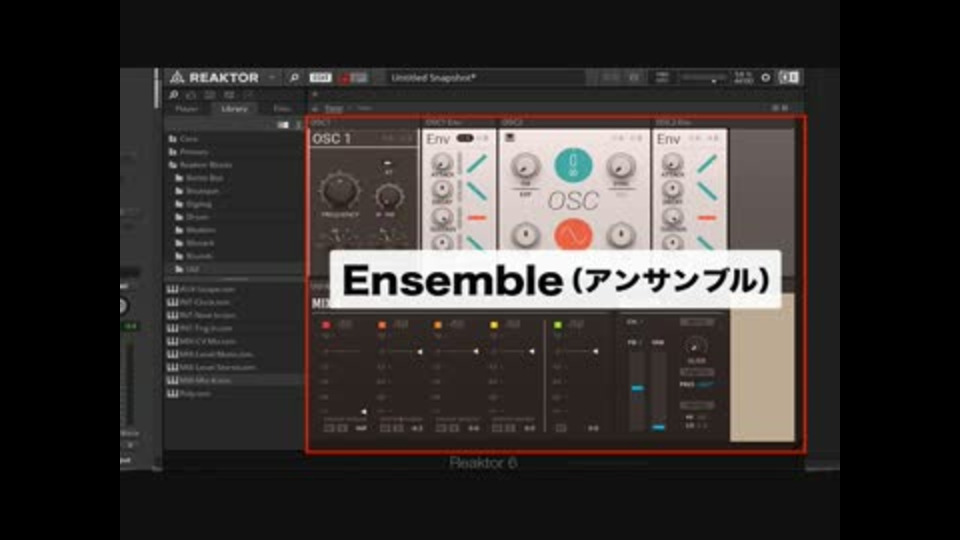The width and height of the screenshot is (960, 540).
Task: Select the highlighted MIX-Mix 4 file row
Action: point(234,381)
